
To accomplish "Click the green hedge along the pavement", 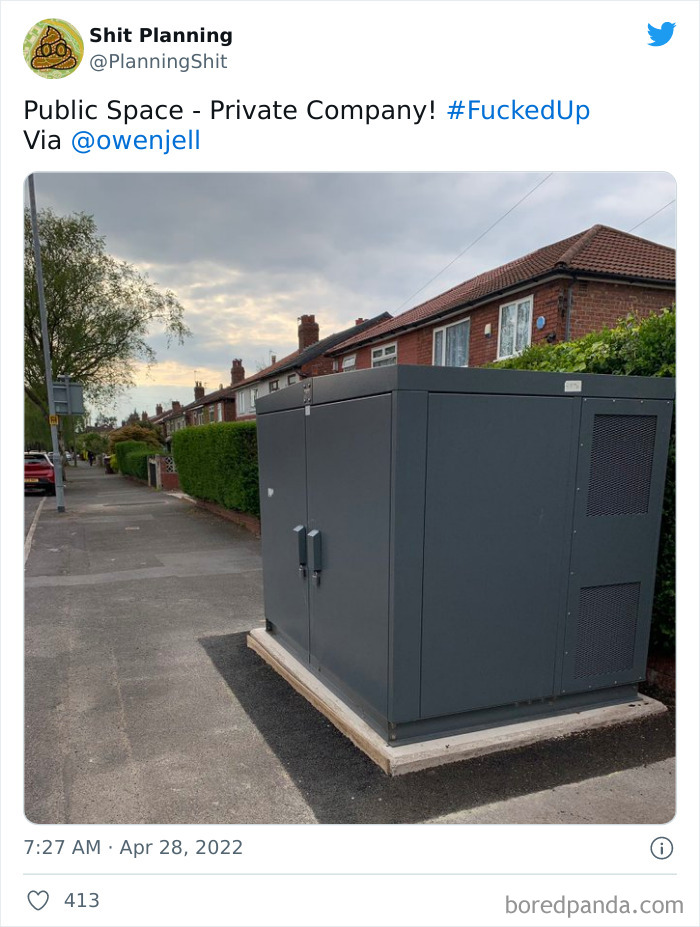I will click(216, 465).
